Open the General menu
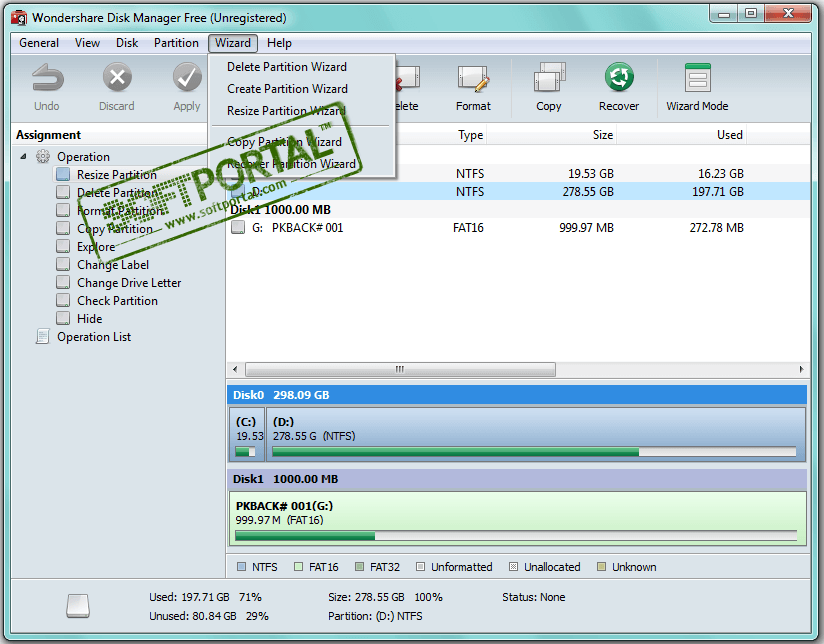824x644 pixels. pos(39,43)
